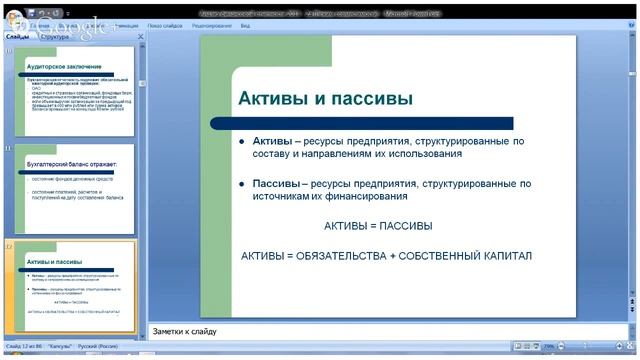Screen dimensions: 640x360
Task: Click zoom in plus button
Action: [619, 346]
